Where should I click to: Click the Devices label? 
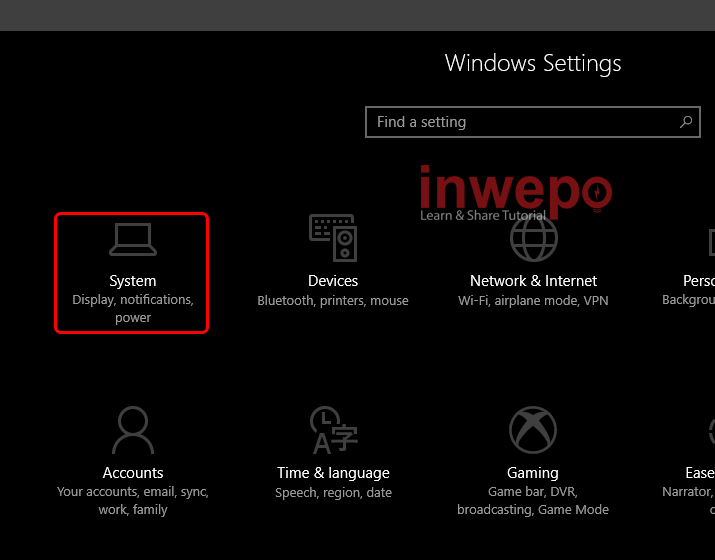click(x=333, y=281)
